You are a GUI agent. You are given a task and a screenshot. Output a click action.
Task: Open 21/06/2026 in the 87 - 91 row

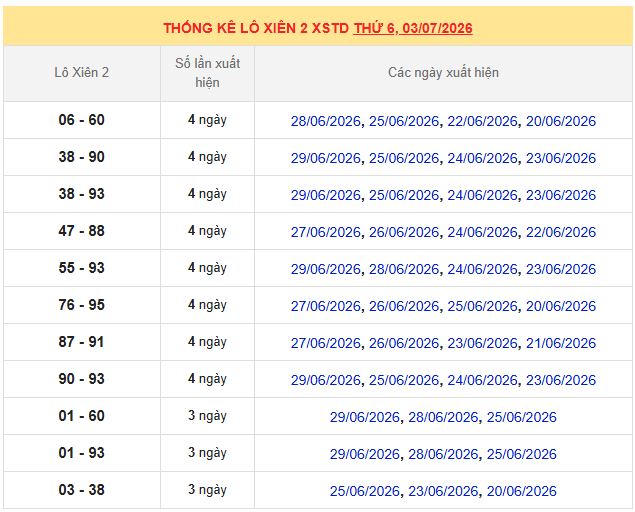click(561, 343)
